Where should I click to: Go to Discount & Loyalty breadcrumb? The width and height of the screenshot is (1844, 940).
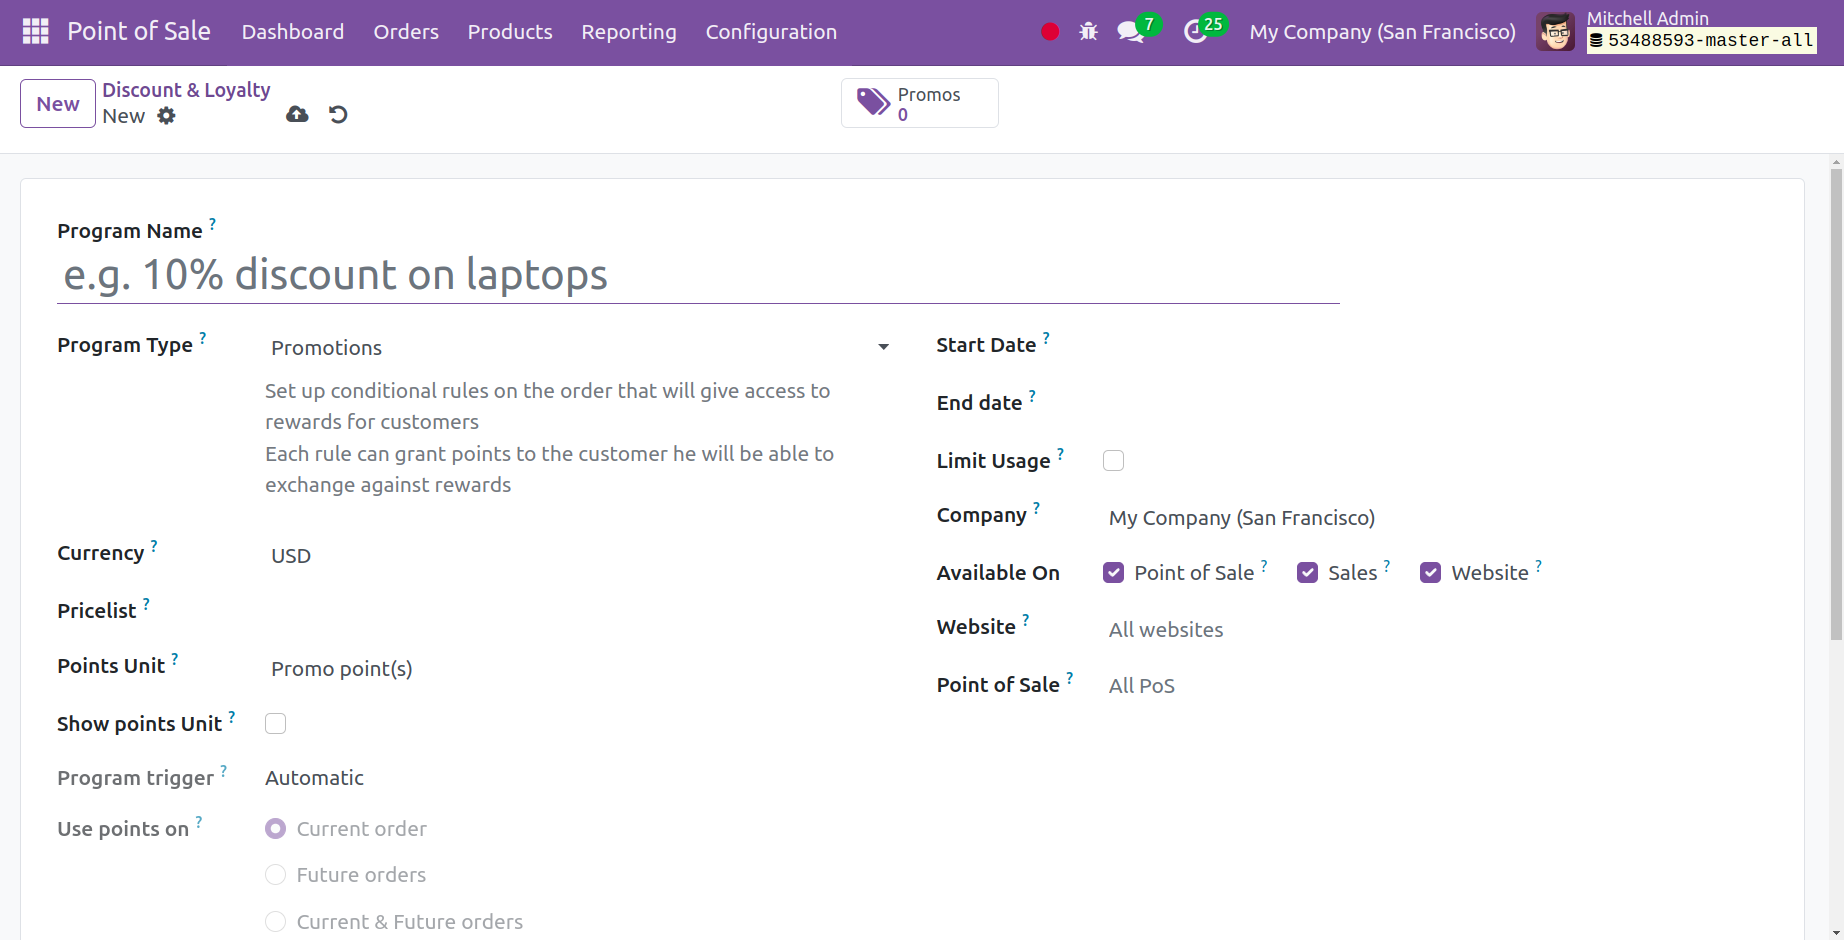186,90
